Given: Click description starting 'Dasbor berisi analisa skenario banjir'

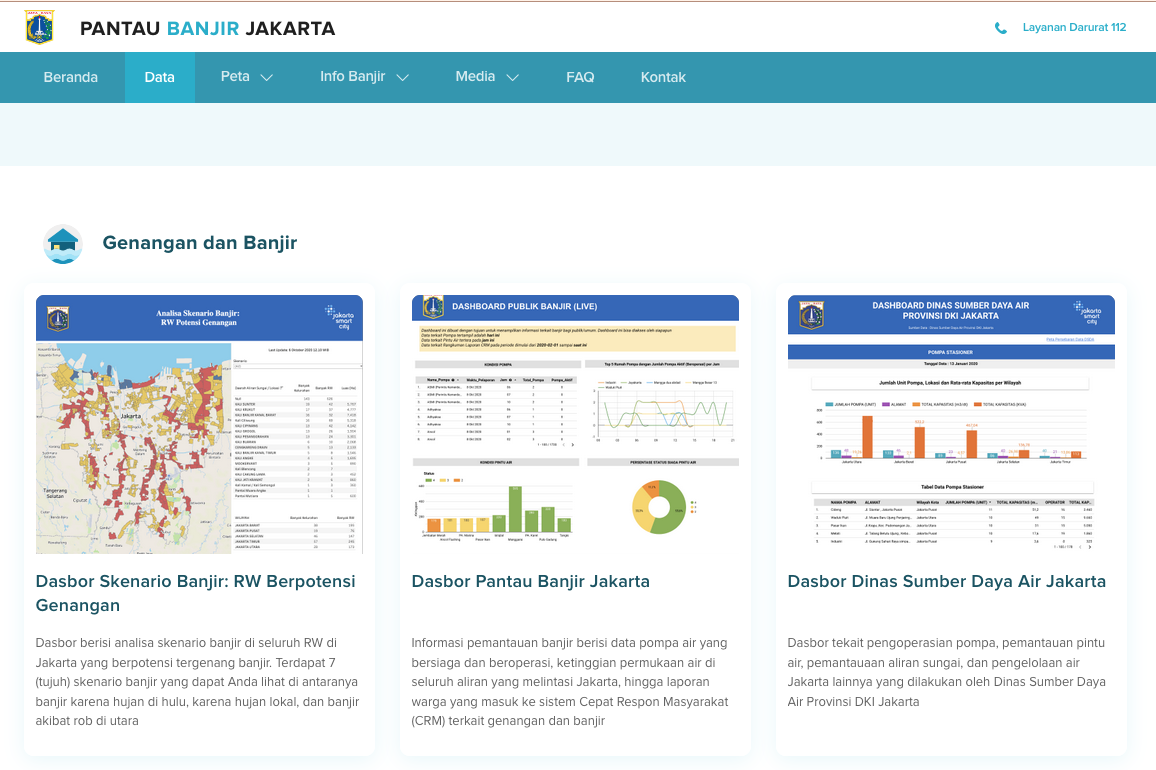Looking at the screenshot, I should pyautogui.click(x=198, y=681).
